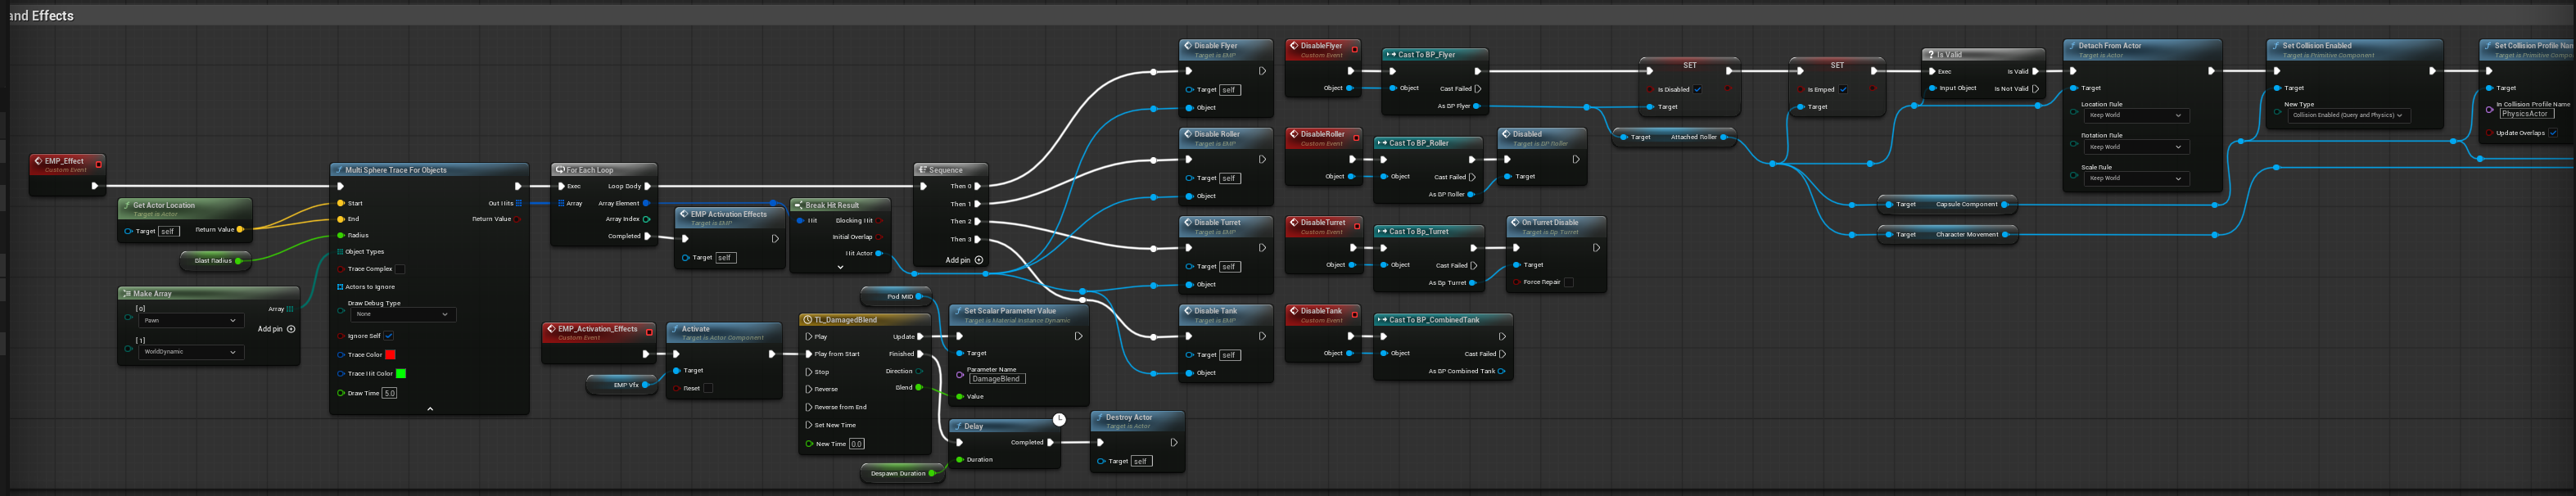Click the EMP_Effect event exec output pin
This screenshot has height=496, width=2576.
point(95,186)
